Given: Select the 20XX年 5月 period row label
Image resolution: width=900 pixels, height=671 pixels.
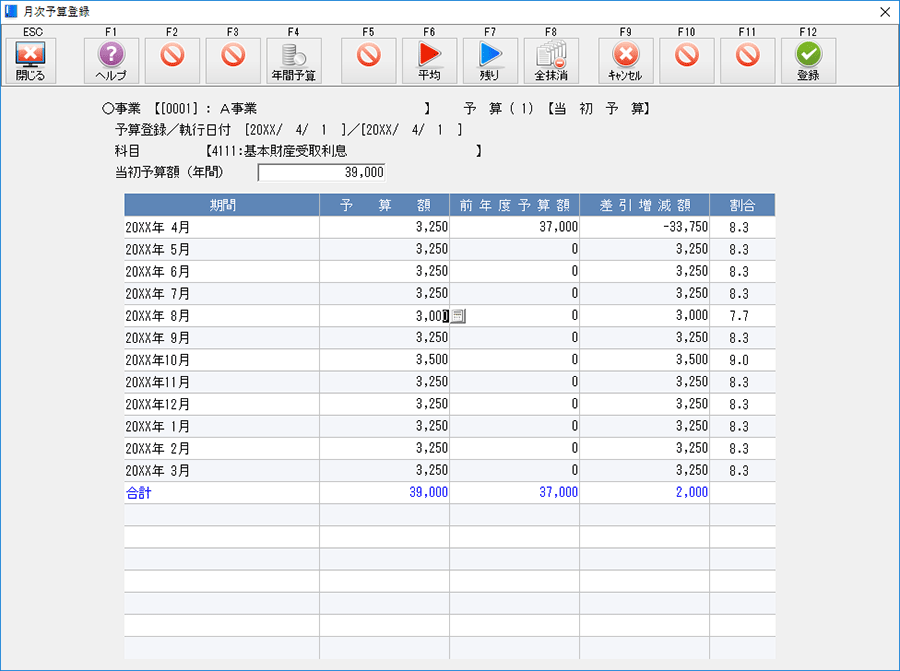Looking at the screenshot, I should (158, 249).
